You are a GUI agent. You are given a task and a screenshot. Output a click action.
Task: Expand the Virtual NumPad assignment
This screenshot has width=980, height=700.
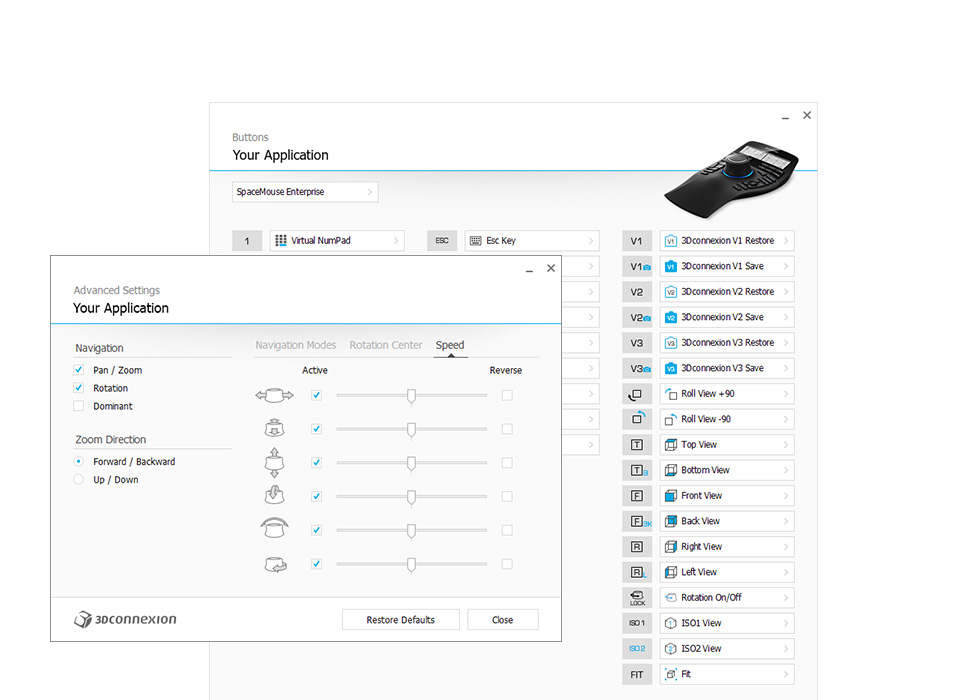(337, 241)
